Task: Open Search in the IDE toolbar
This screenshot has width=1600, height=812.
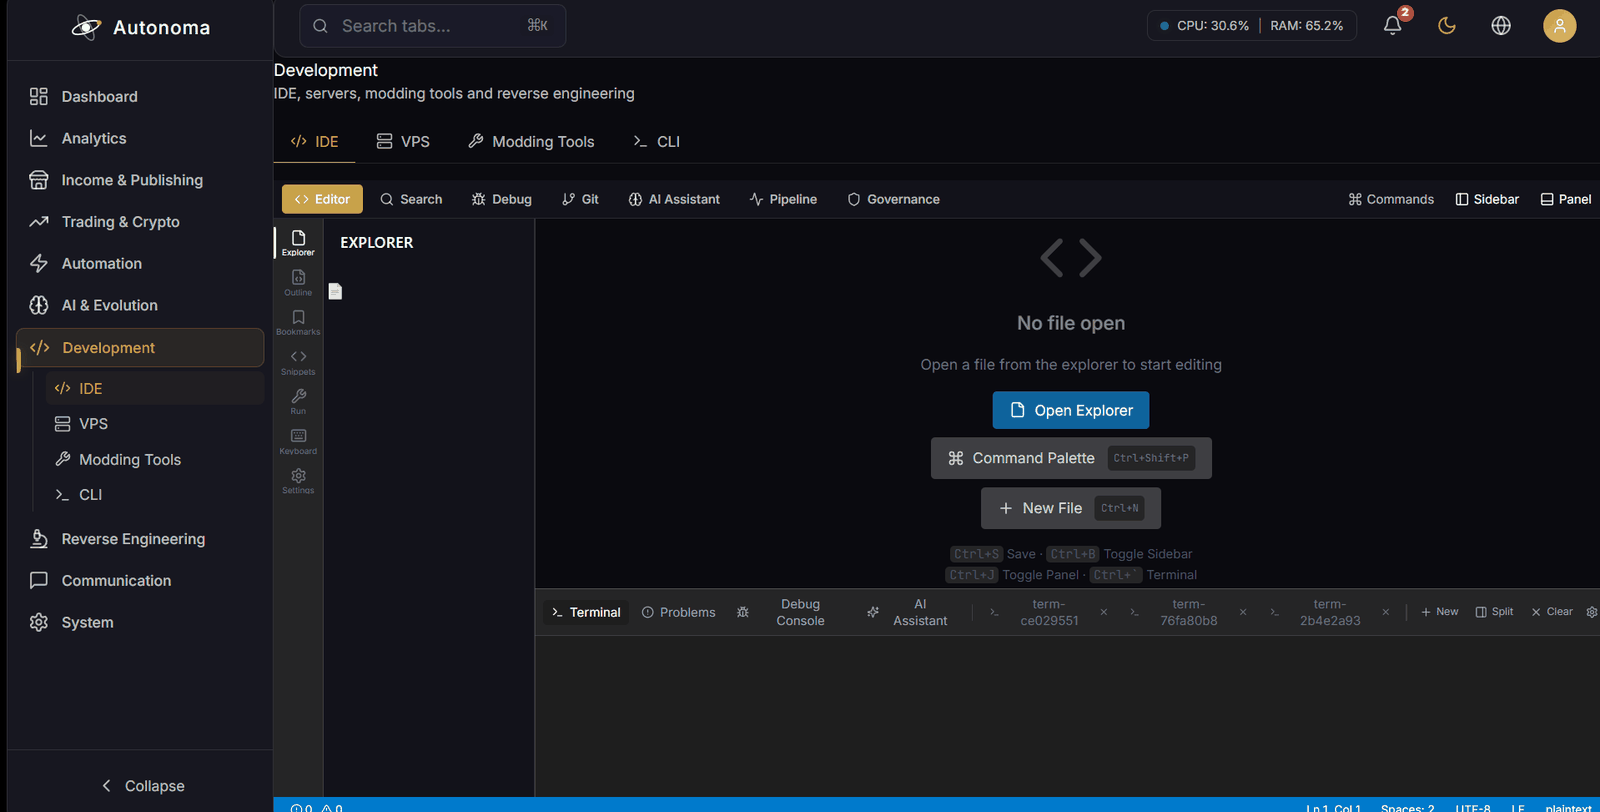Action: pyautogui.click(x=411, y=199)
